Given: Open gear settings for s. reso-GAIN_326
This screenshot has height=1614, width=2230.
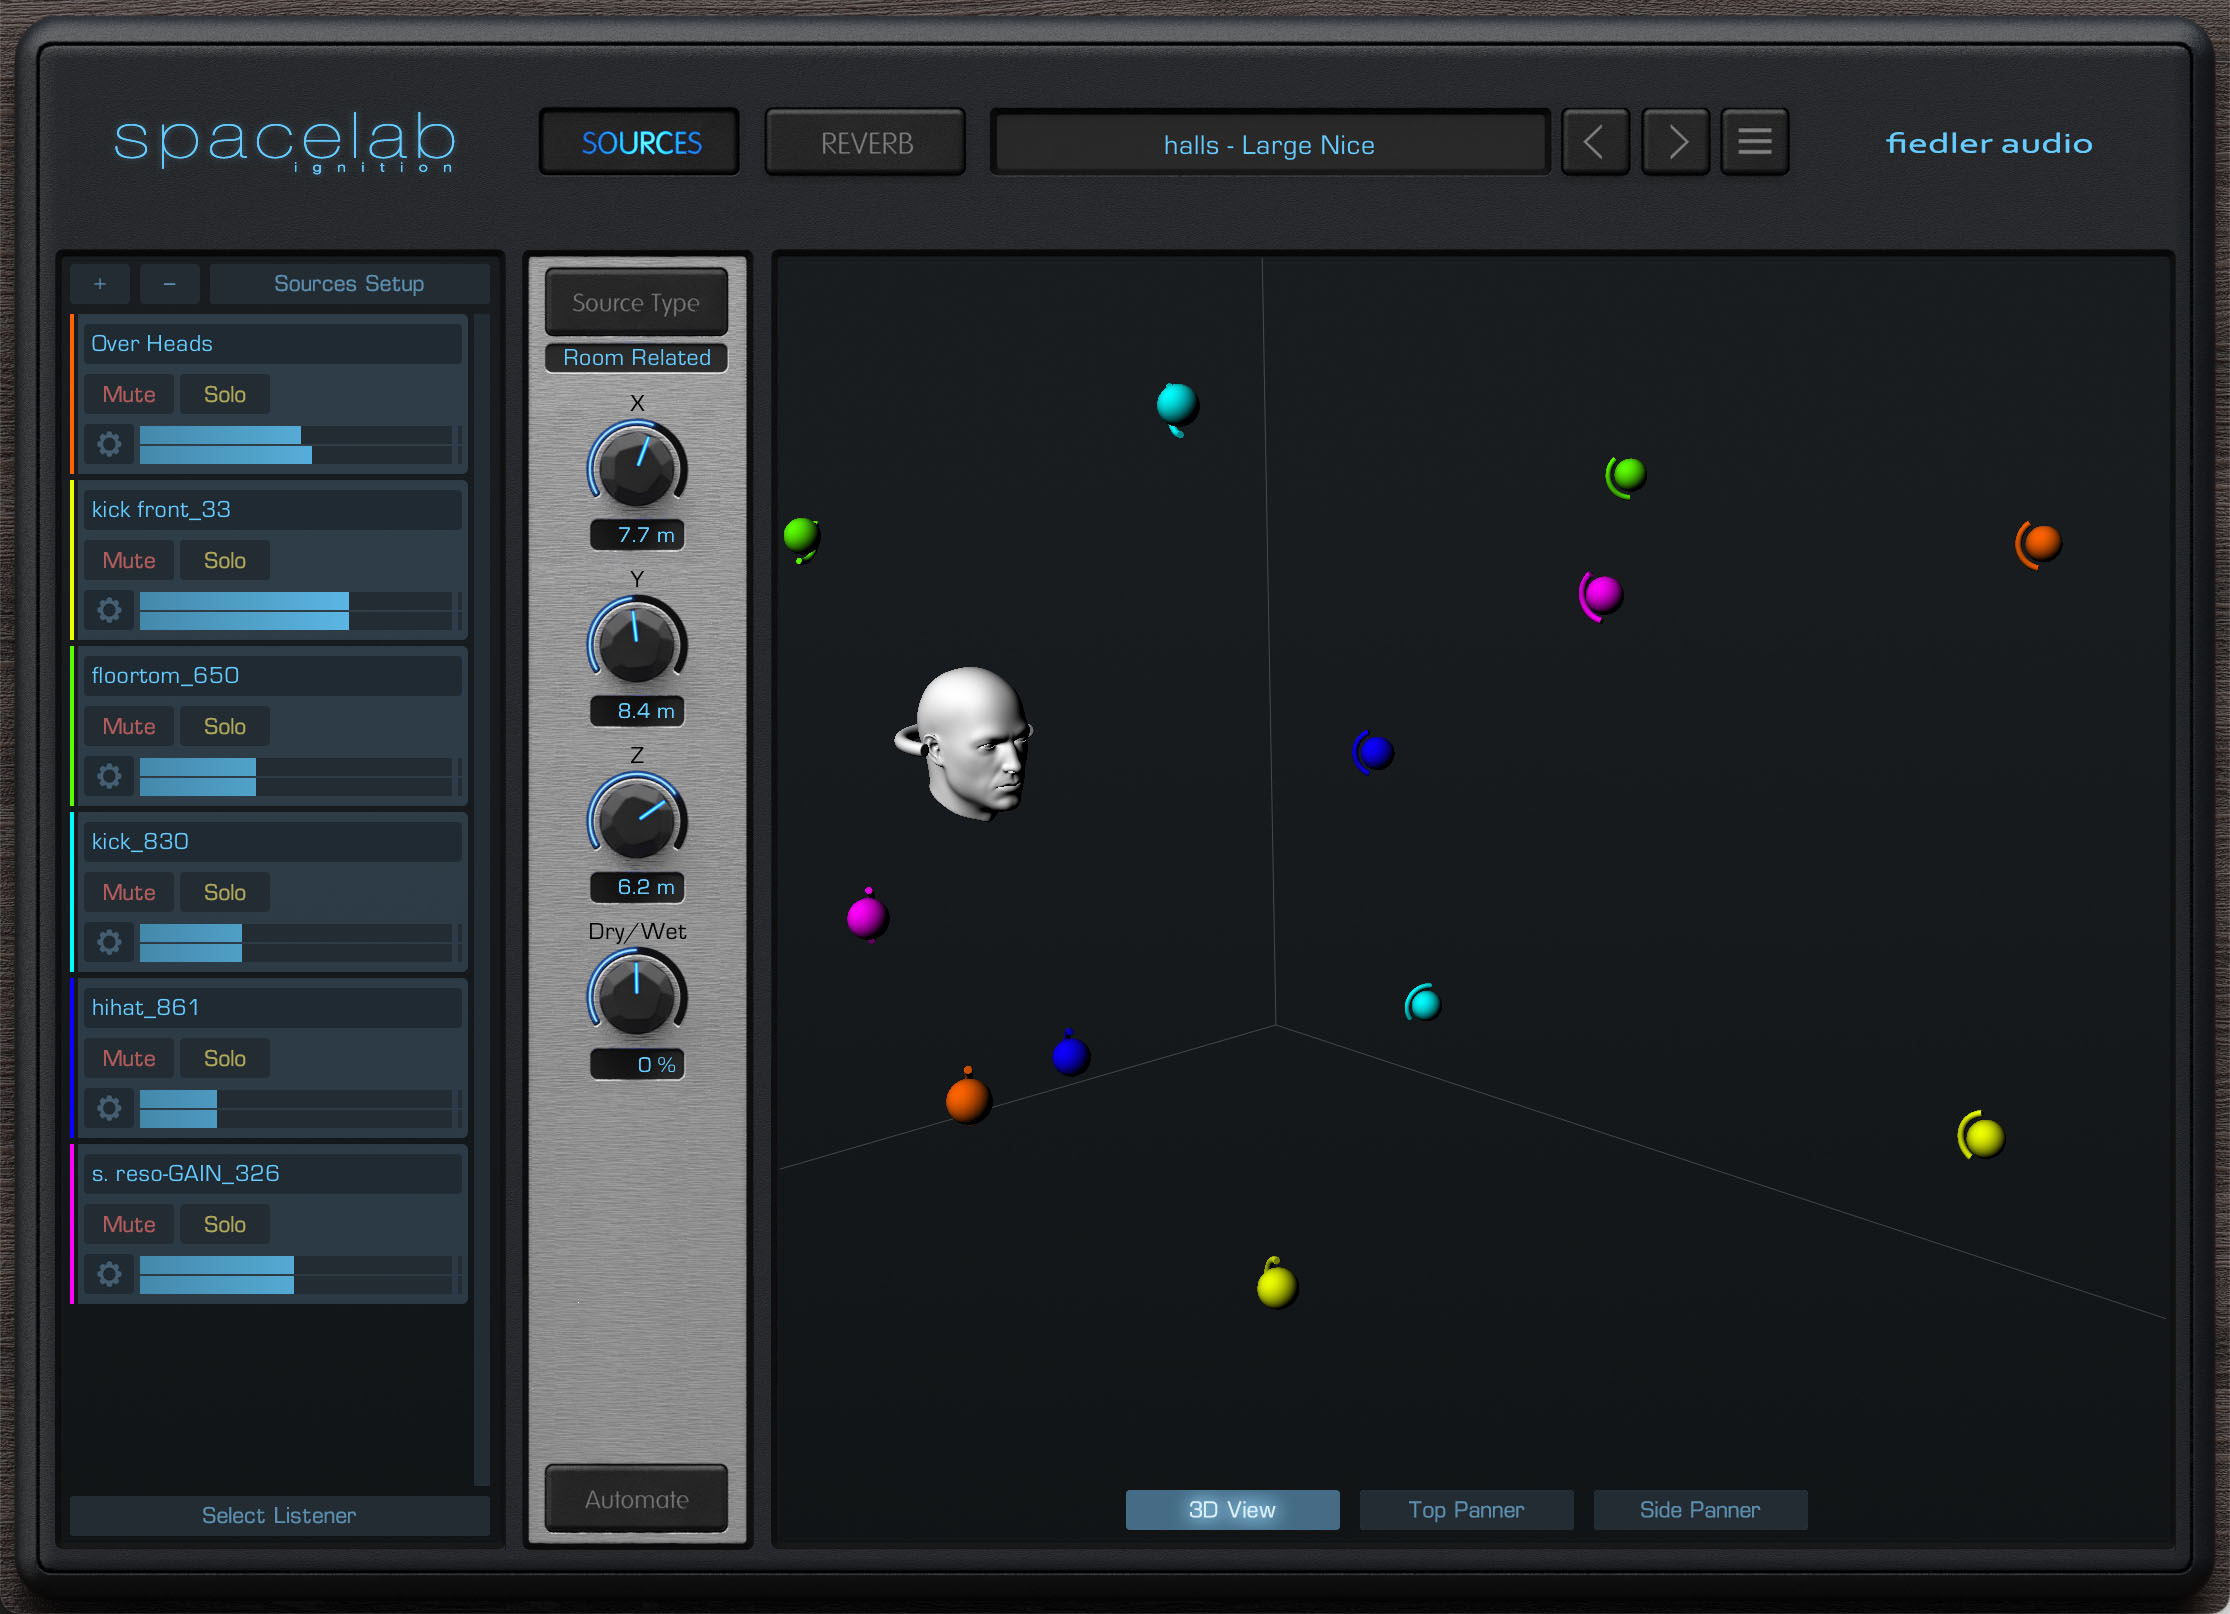Looking at the screenshot, I should (x=109, y=1274).
